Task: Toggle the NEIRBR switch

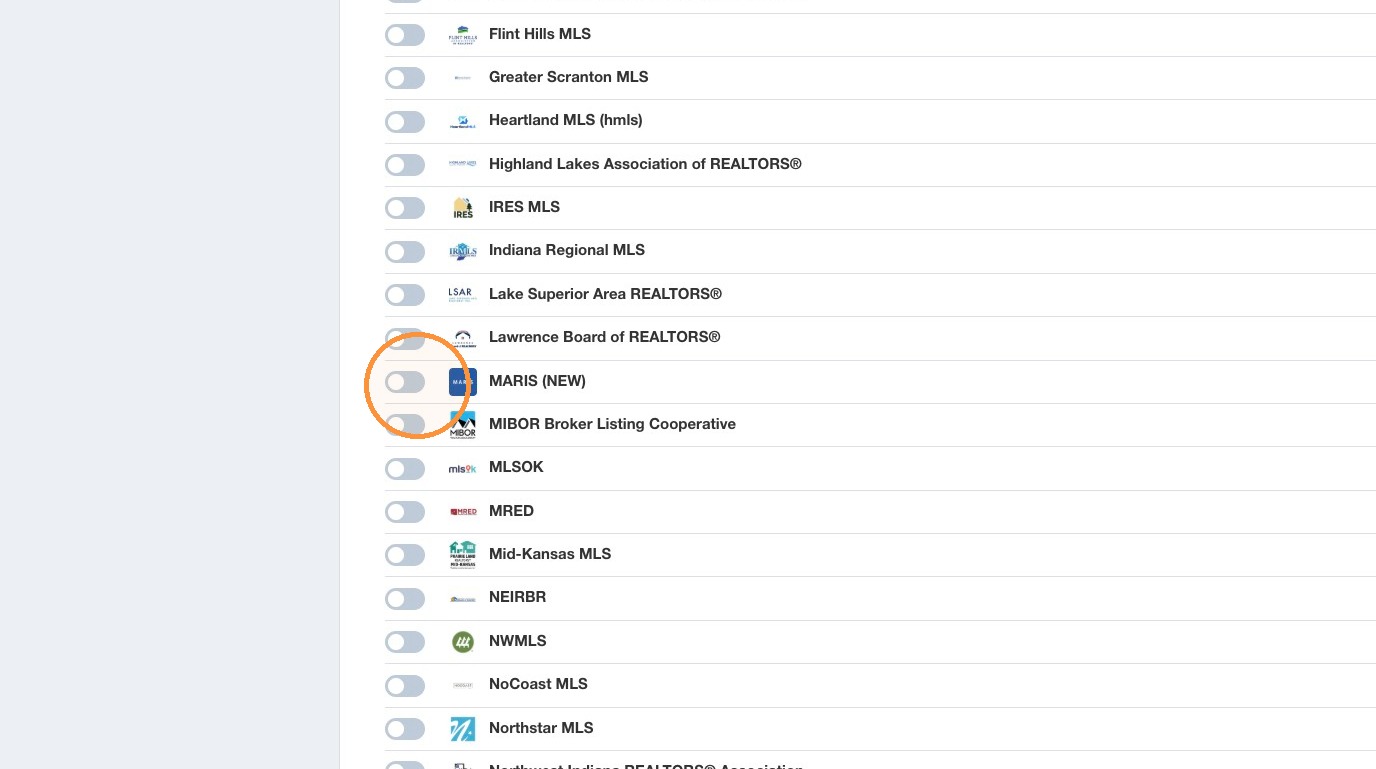Action: coord(405,599)
